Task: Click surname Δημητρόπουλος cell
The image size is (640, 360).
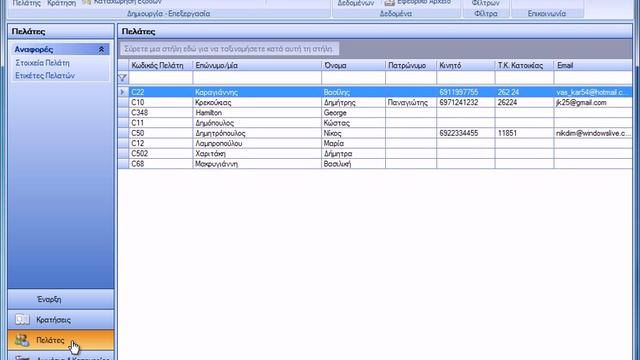Action: point(257,133)
